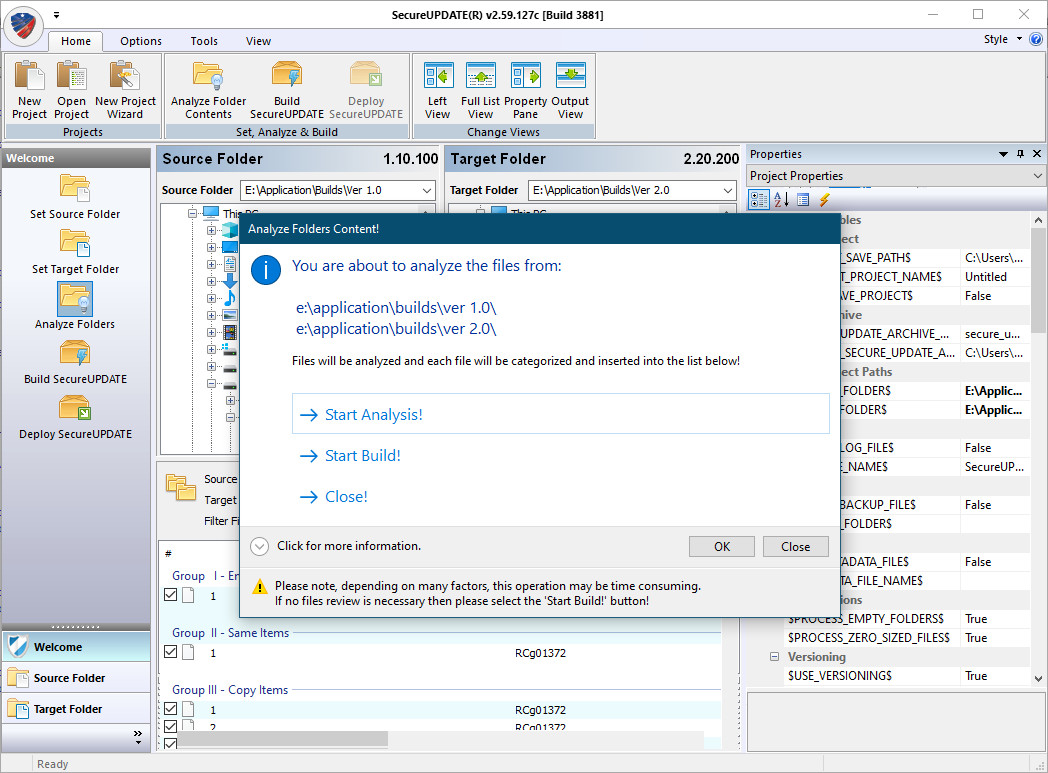Open the Home ribbon tab

76,41
